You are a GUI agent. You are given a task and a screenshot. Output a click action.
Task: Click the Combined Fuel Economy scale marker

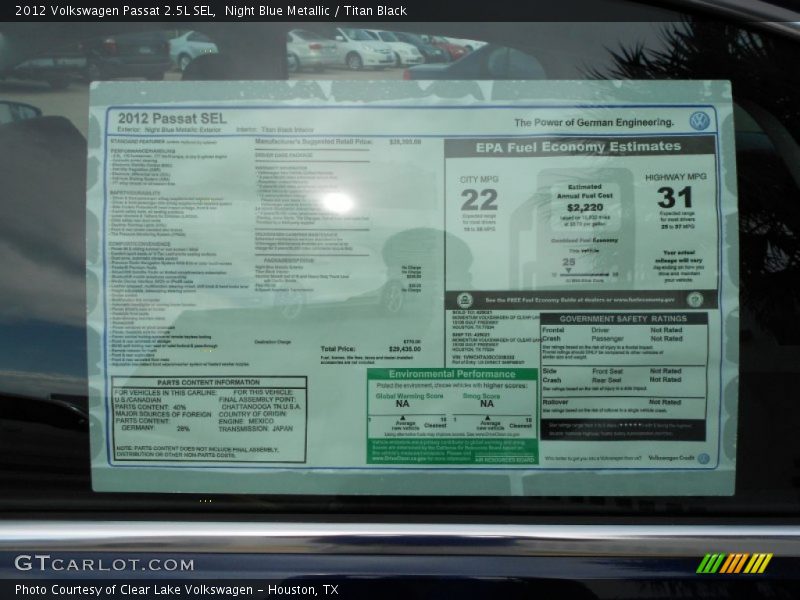[x=568, y=266]
